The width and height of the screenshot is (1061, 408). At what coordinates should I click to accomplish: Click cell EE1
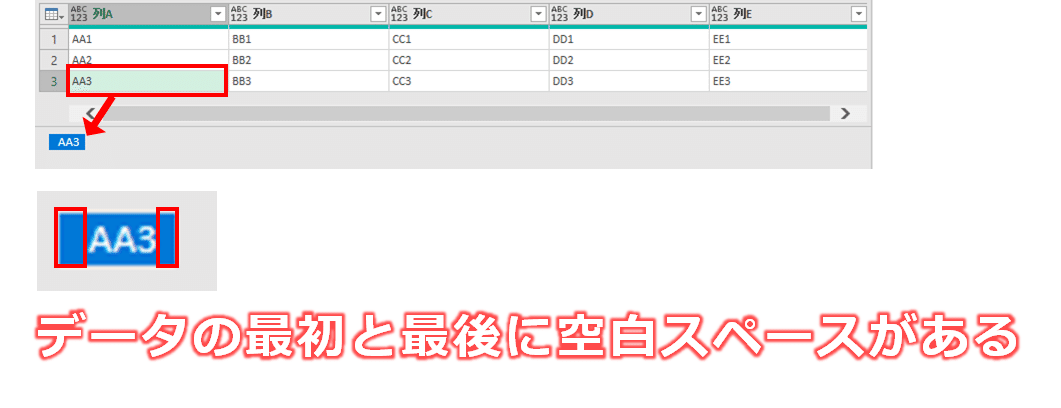pos(788,39)
